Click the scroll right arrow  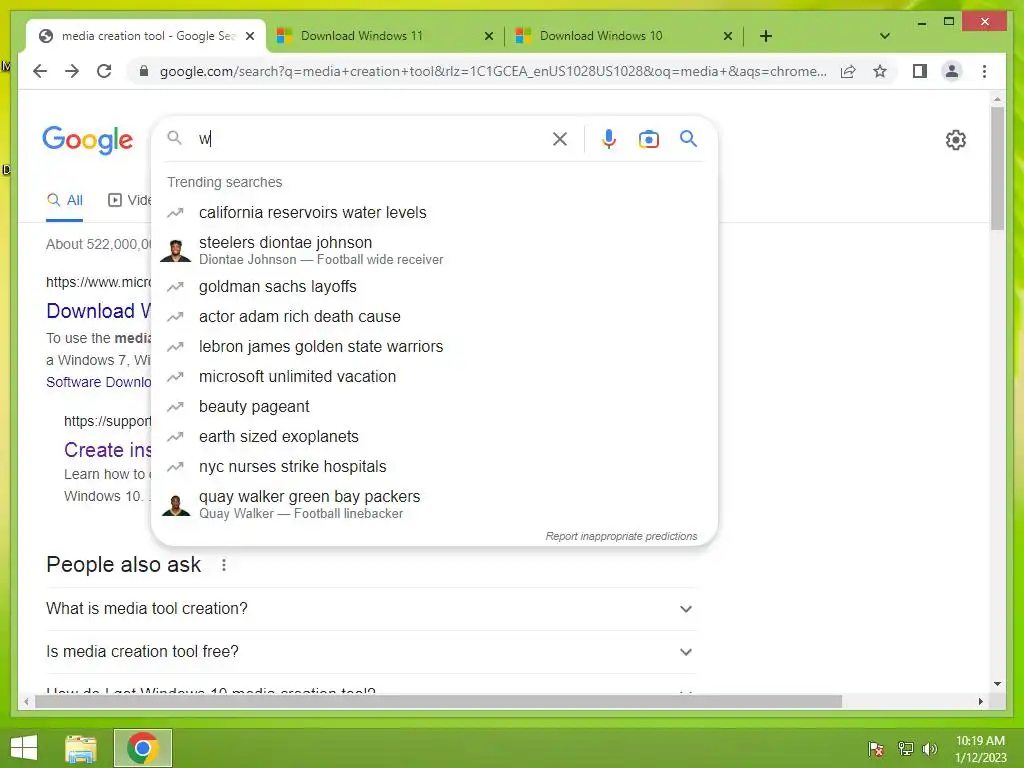coord(980,702)
